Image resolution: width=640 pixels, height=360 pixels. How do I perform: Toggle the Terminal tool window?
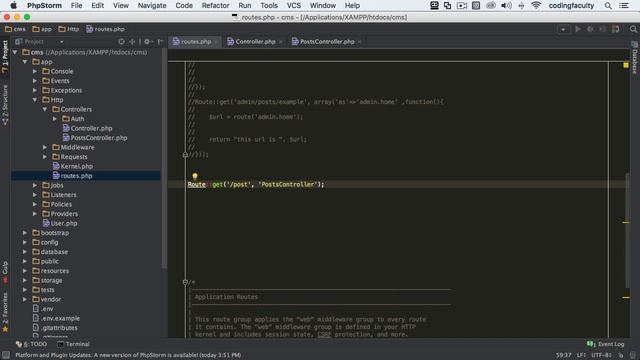tap(73, 344)
